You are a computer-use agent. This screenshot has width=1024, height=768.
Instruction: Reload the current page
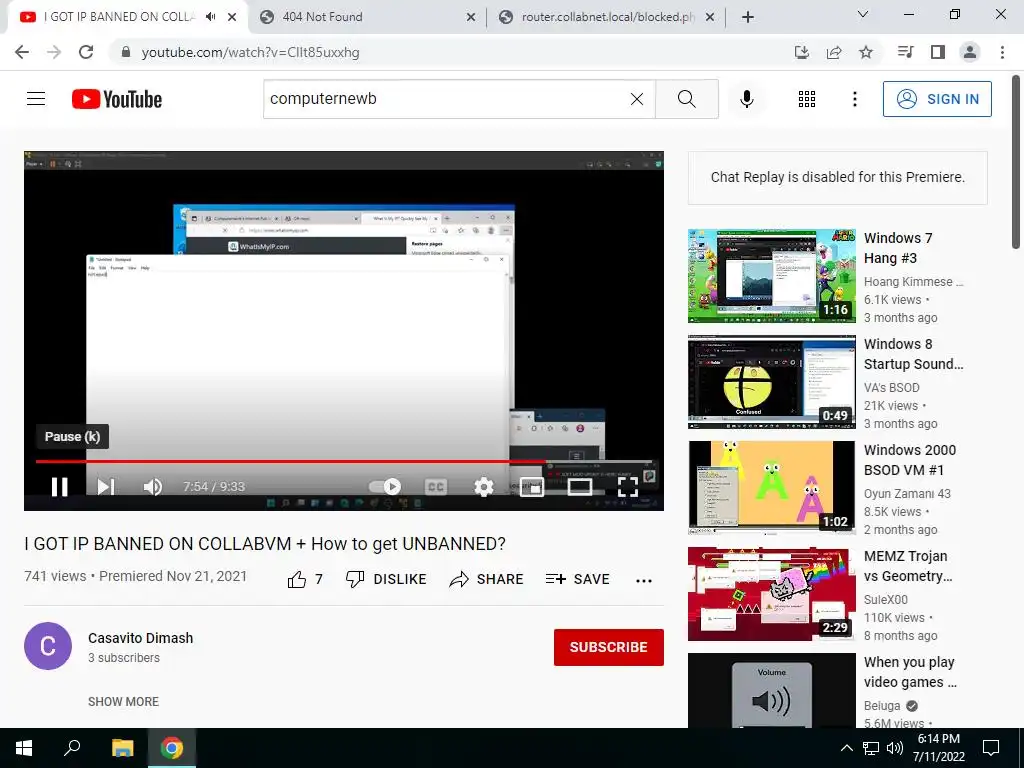86,52
